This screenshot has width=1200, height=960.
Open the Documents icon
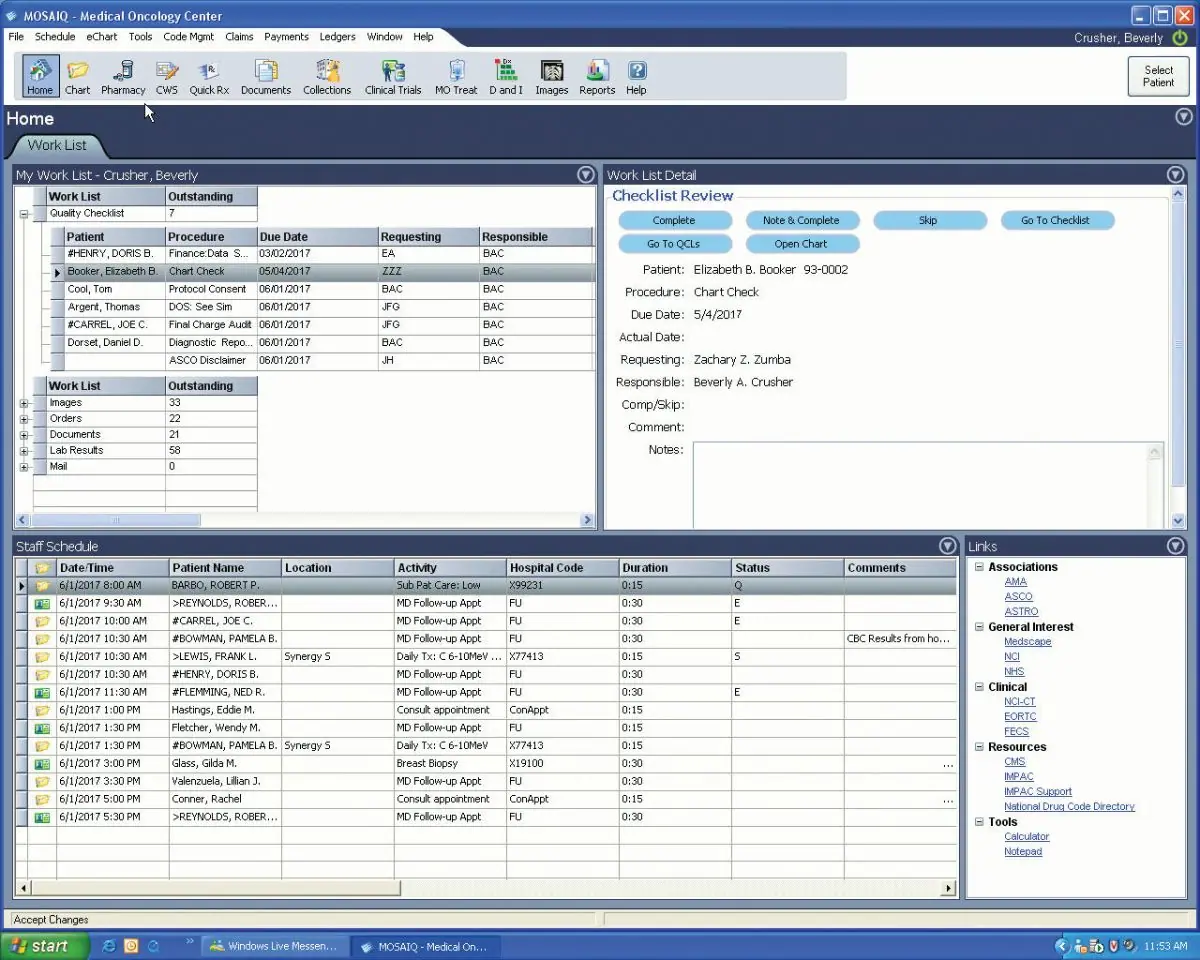tap(265, 75)
